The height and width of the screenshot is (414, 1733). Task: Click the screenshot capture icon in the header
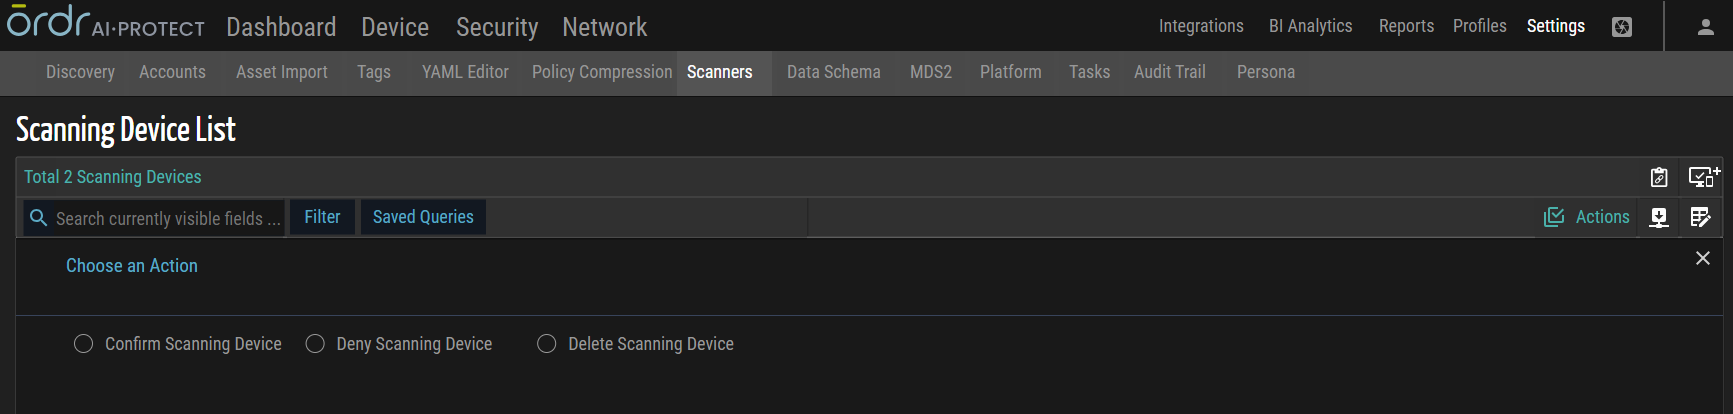[x=1622, y=27]
